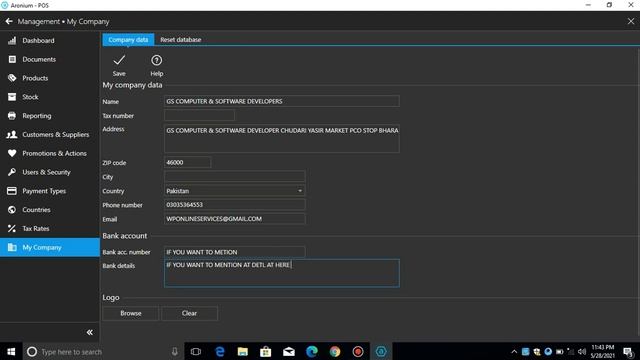
Task: Click into the Tax number field
Action: click(199, 116)
